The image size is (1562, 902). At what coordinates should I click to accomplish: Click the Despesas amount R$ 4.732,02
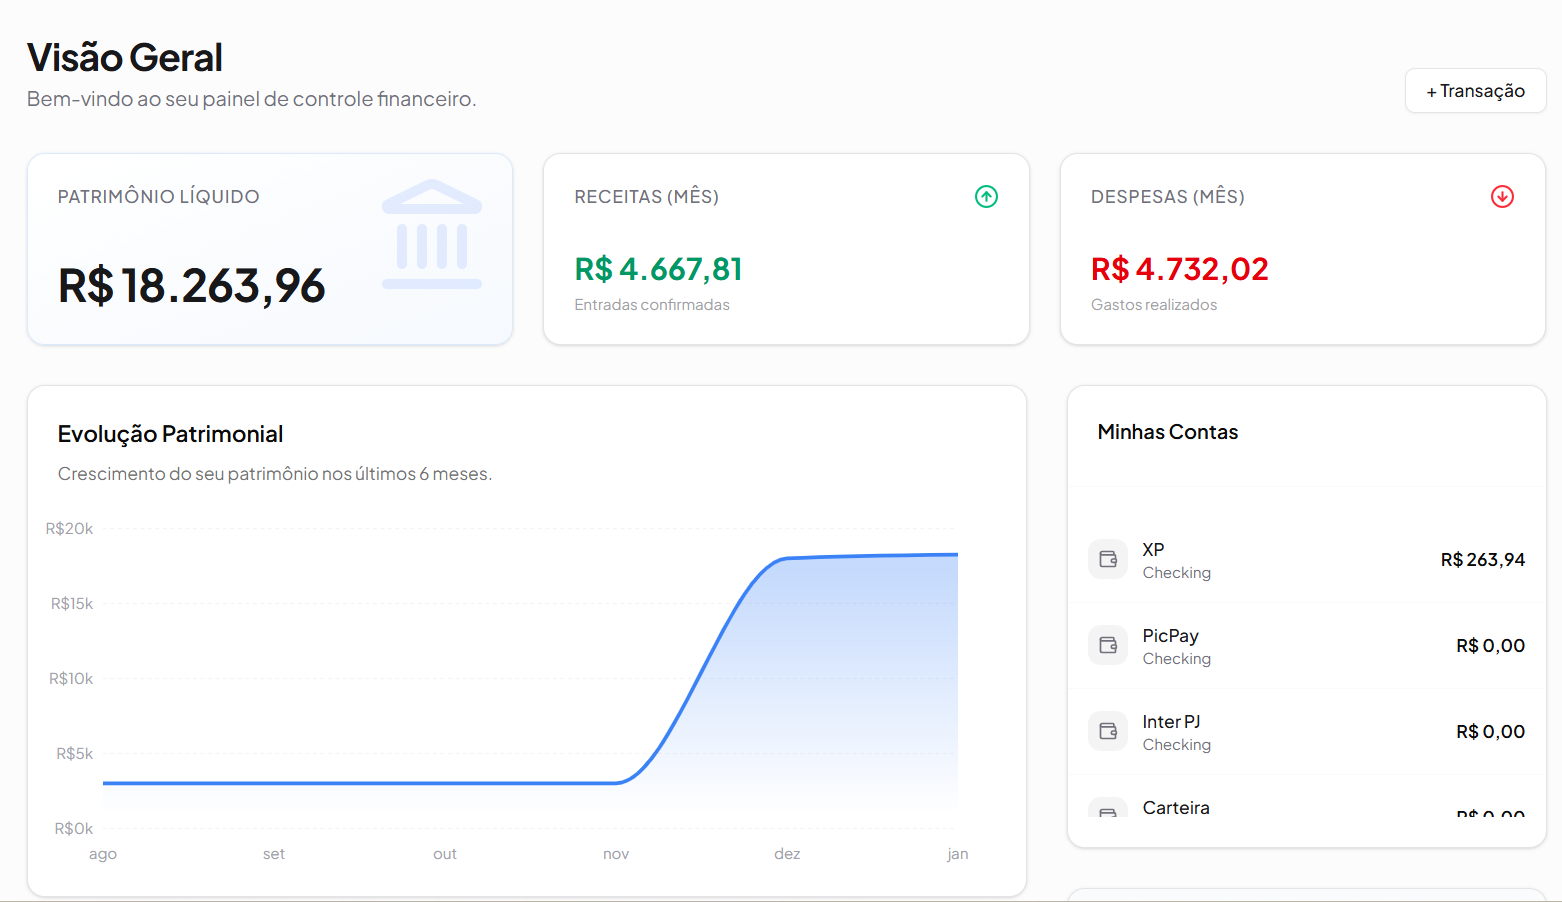(x=1179, y=269)
